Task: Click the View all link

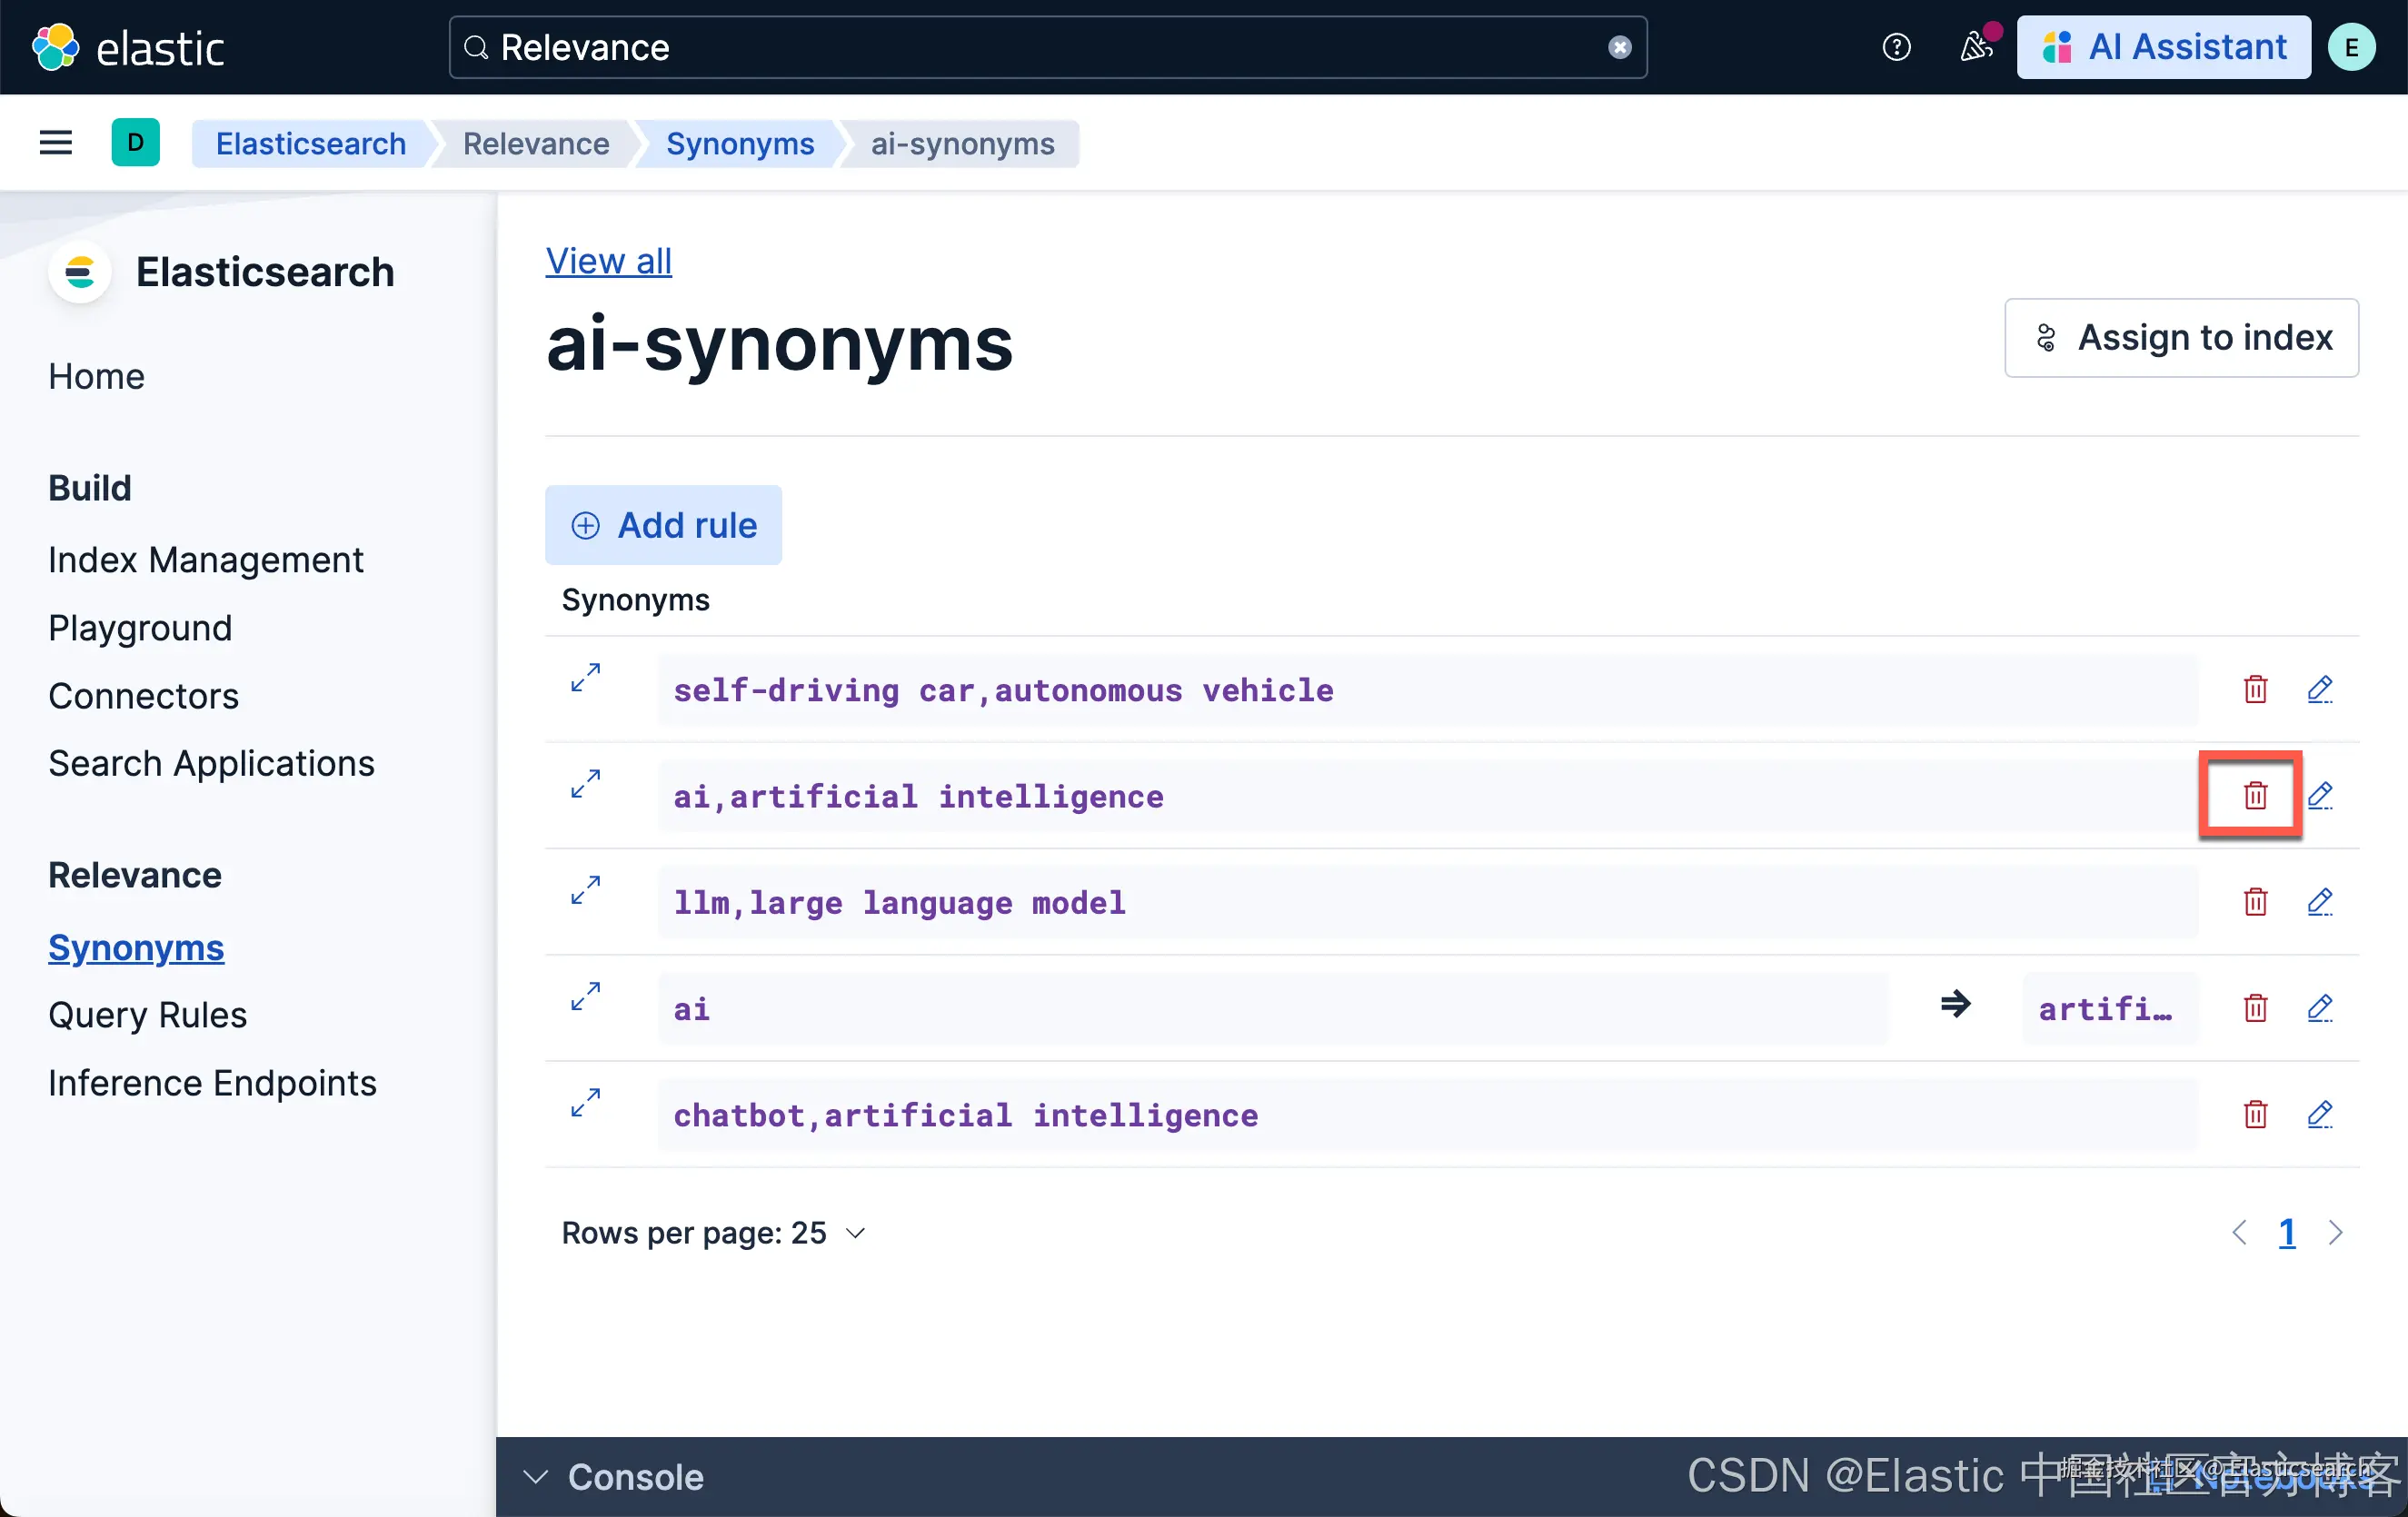Action: click(608, 261)
